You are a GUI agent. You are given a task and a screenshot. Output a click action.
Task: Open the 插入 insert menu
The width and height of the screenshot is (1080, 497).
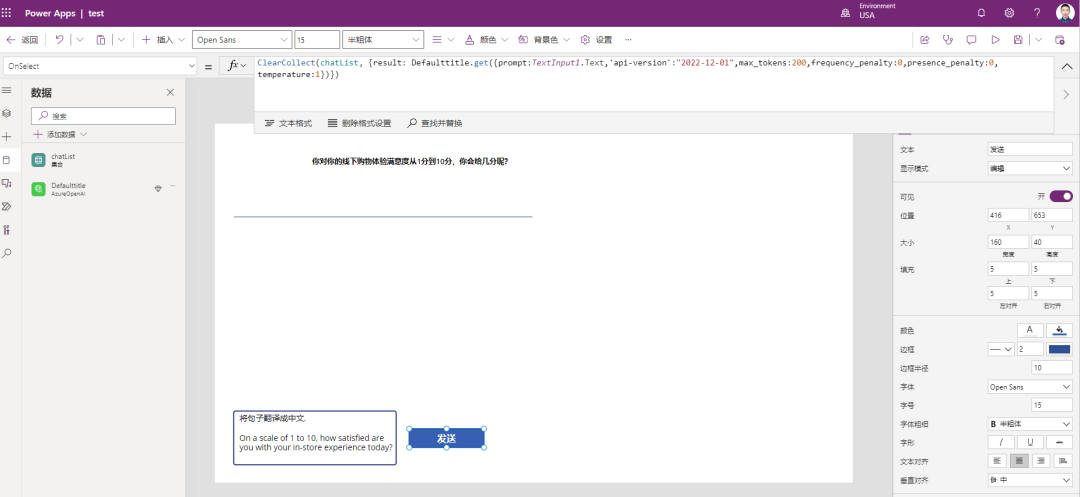click(x=163, y=40)
